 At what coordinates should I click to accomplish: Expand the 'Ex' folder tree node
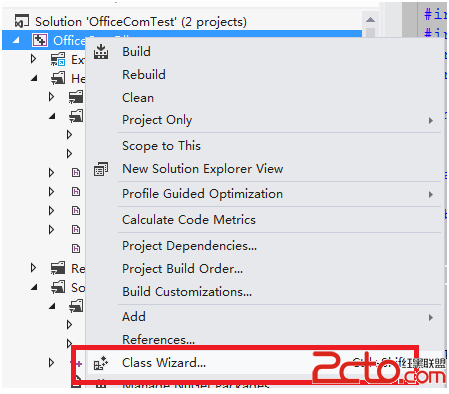pos(33,59)
